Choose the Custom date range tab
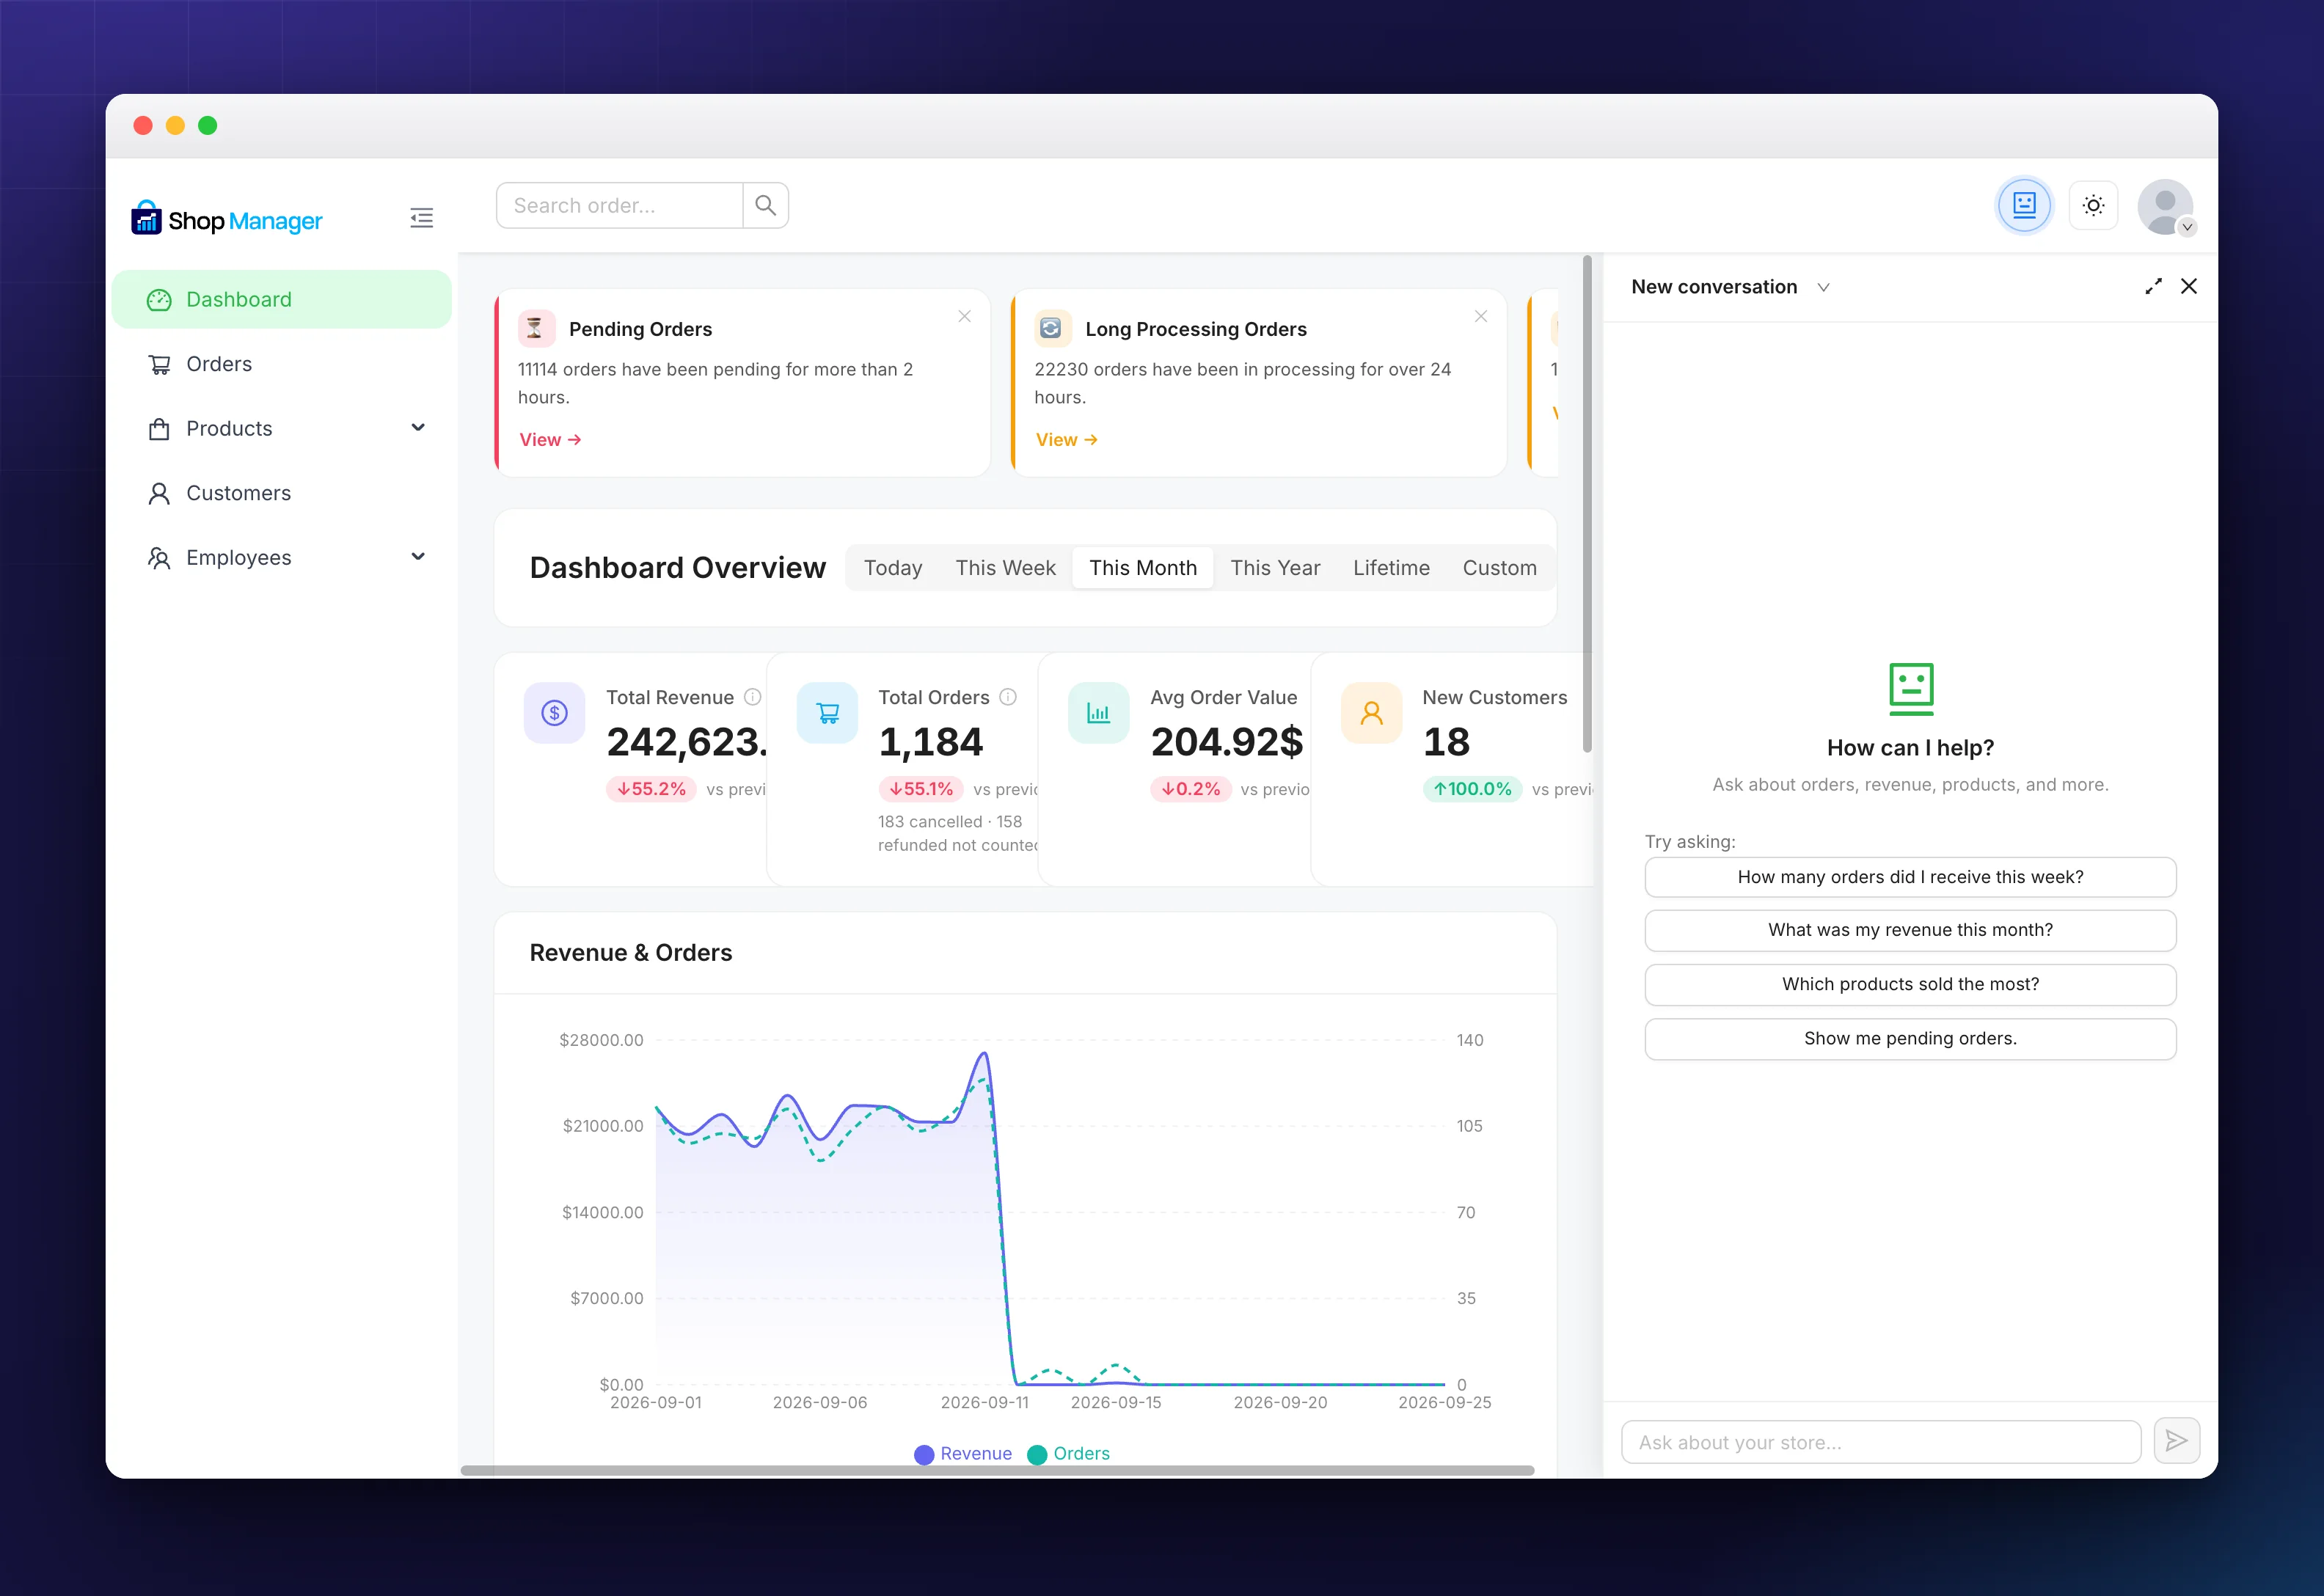 (x=1499, y=568)
